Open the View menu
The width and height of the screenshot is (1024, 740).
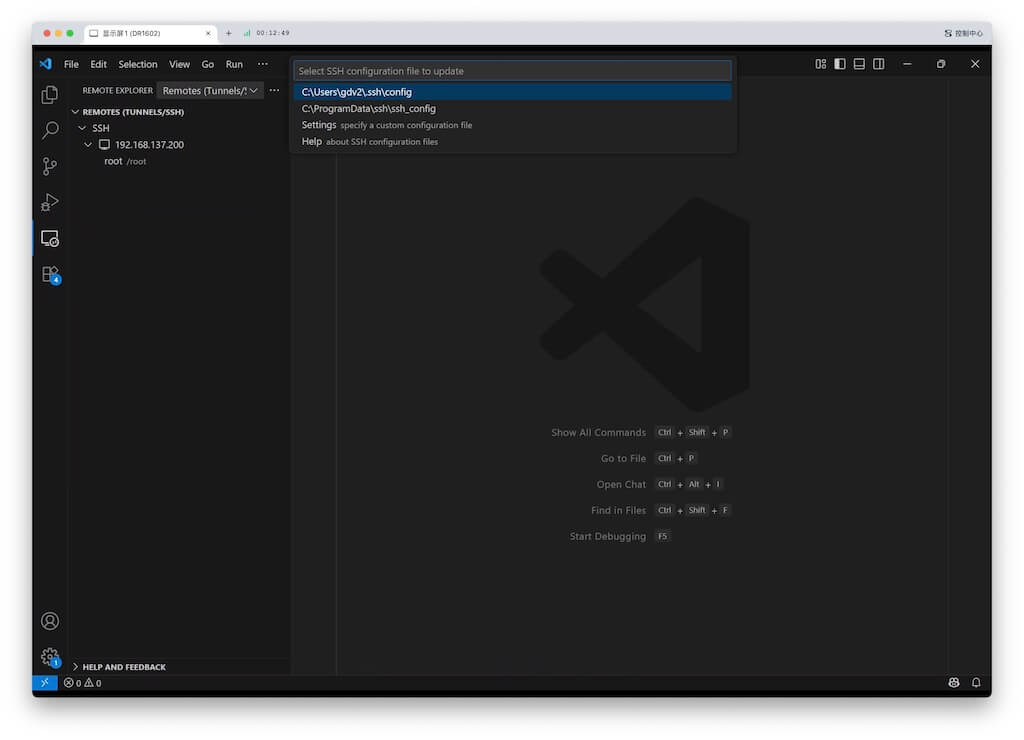(x=179, y=64)
